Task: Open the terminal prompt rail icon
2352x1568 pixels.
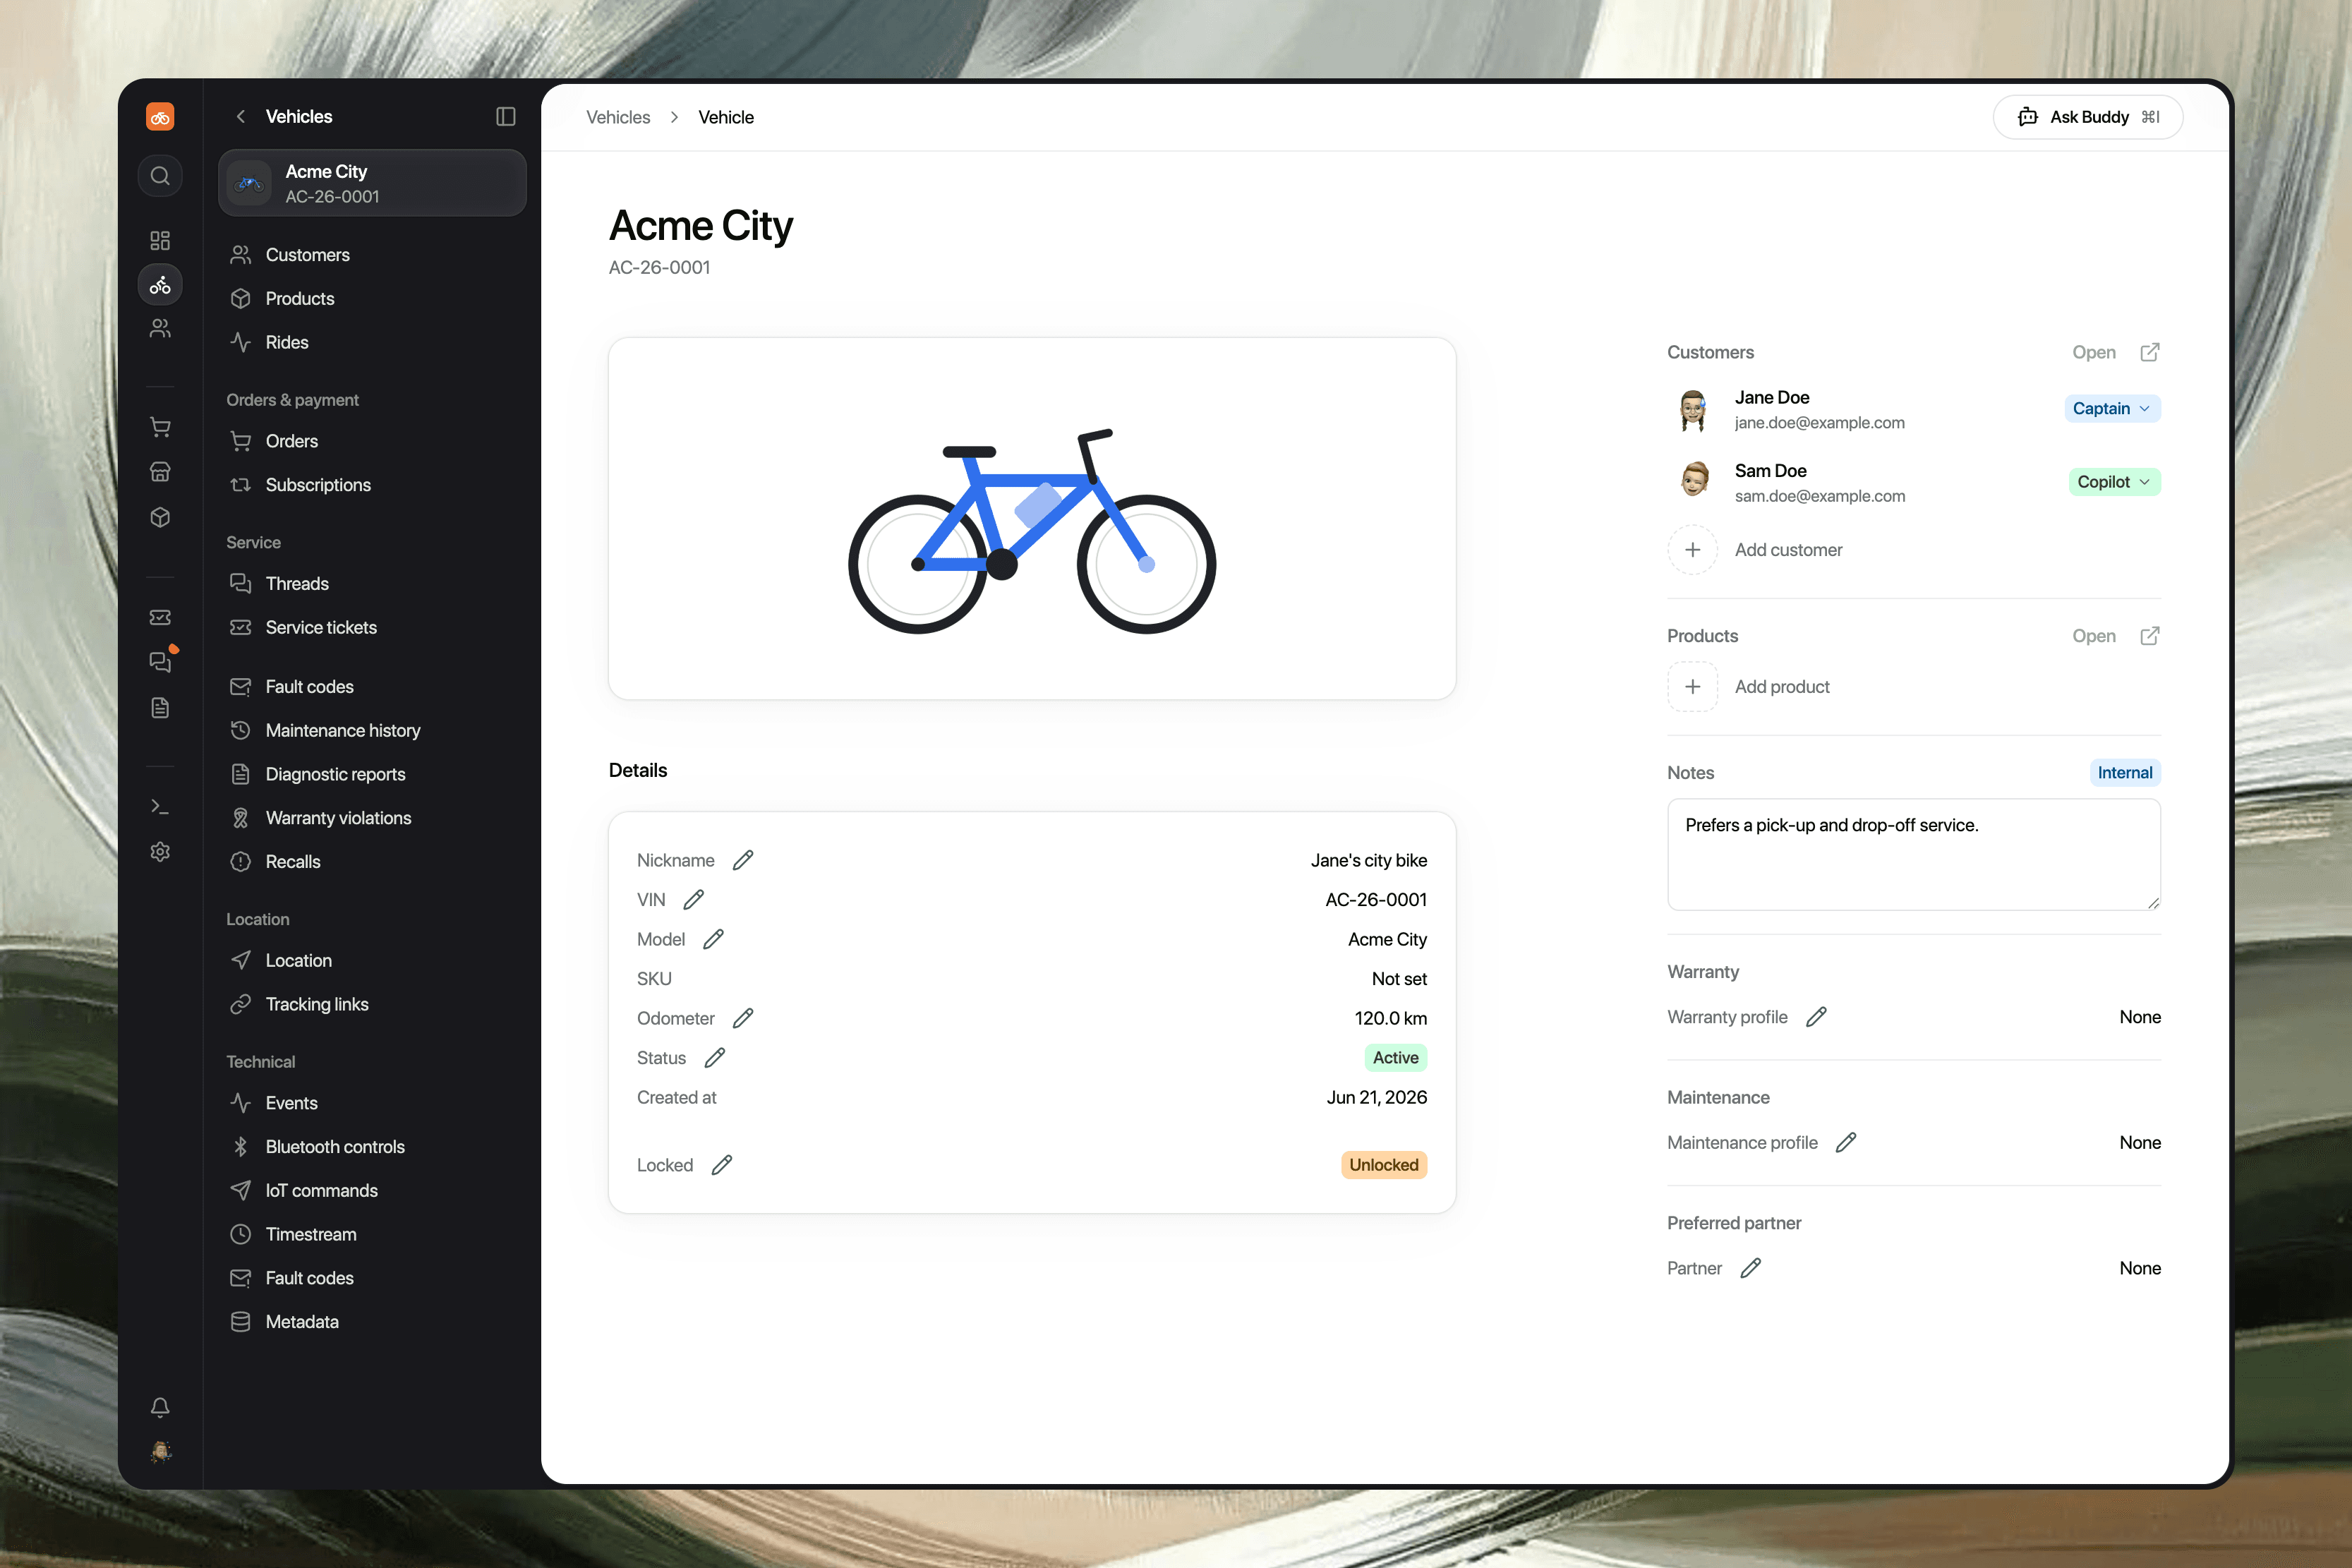Action: click(x=160, y=806)
